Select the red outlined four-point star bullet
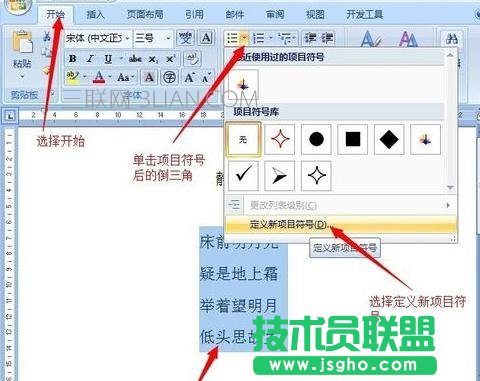Screen dimensions: 480x381 click(x=280, y=139)
